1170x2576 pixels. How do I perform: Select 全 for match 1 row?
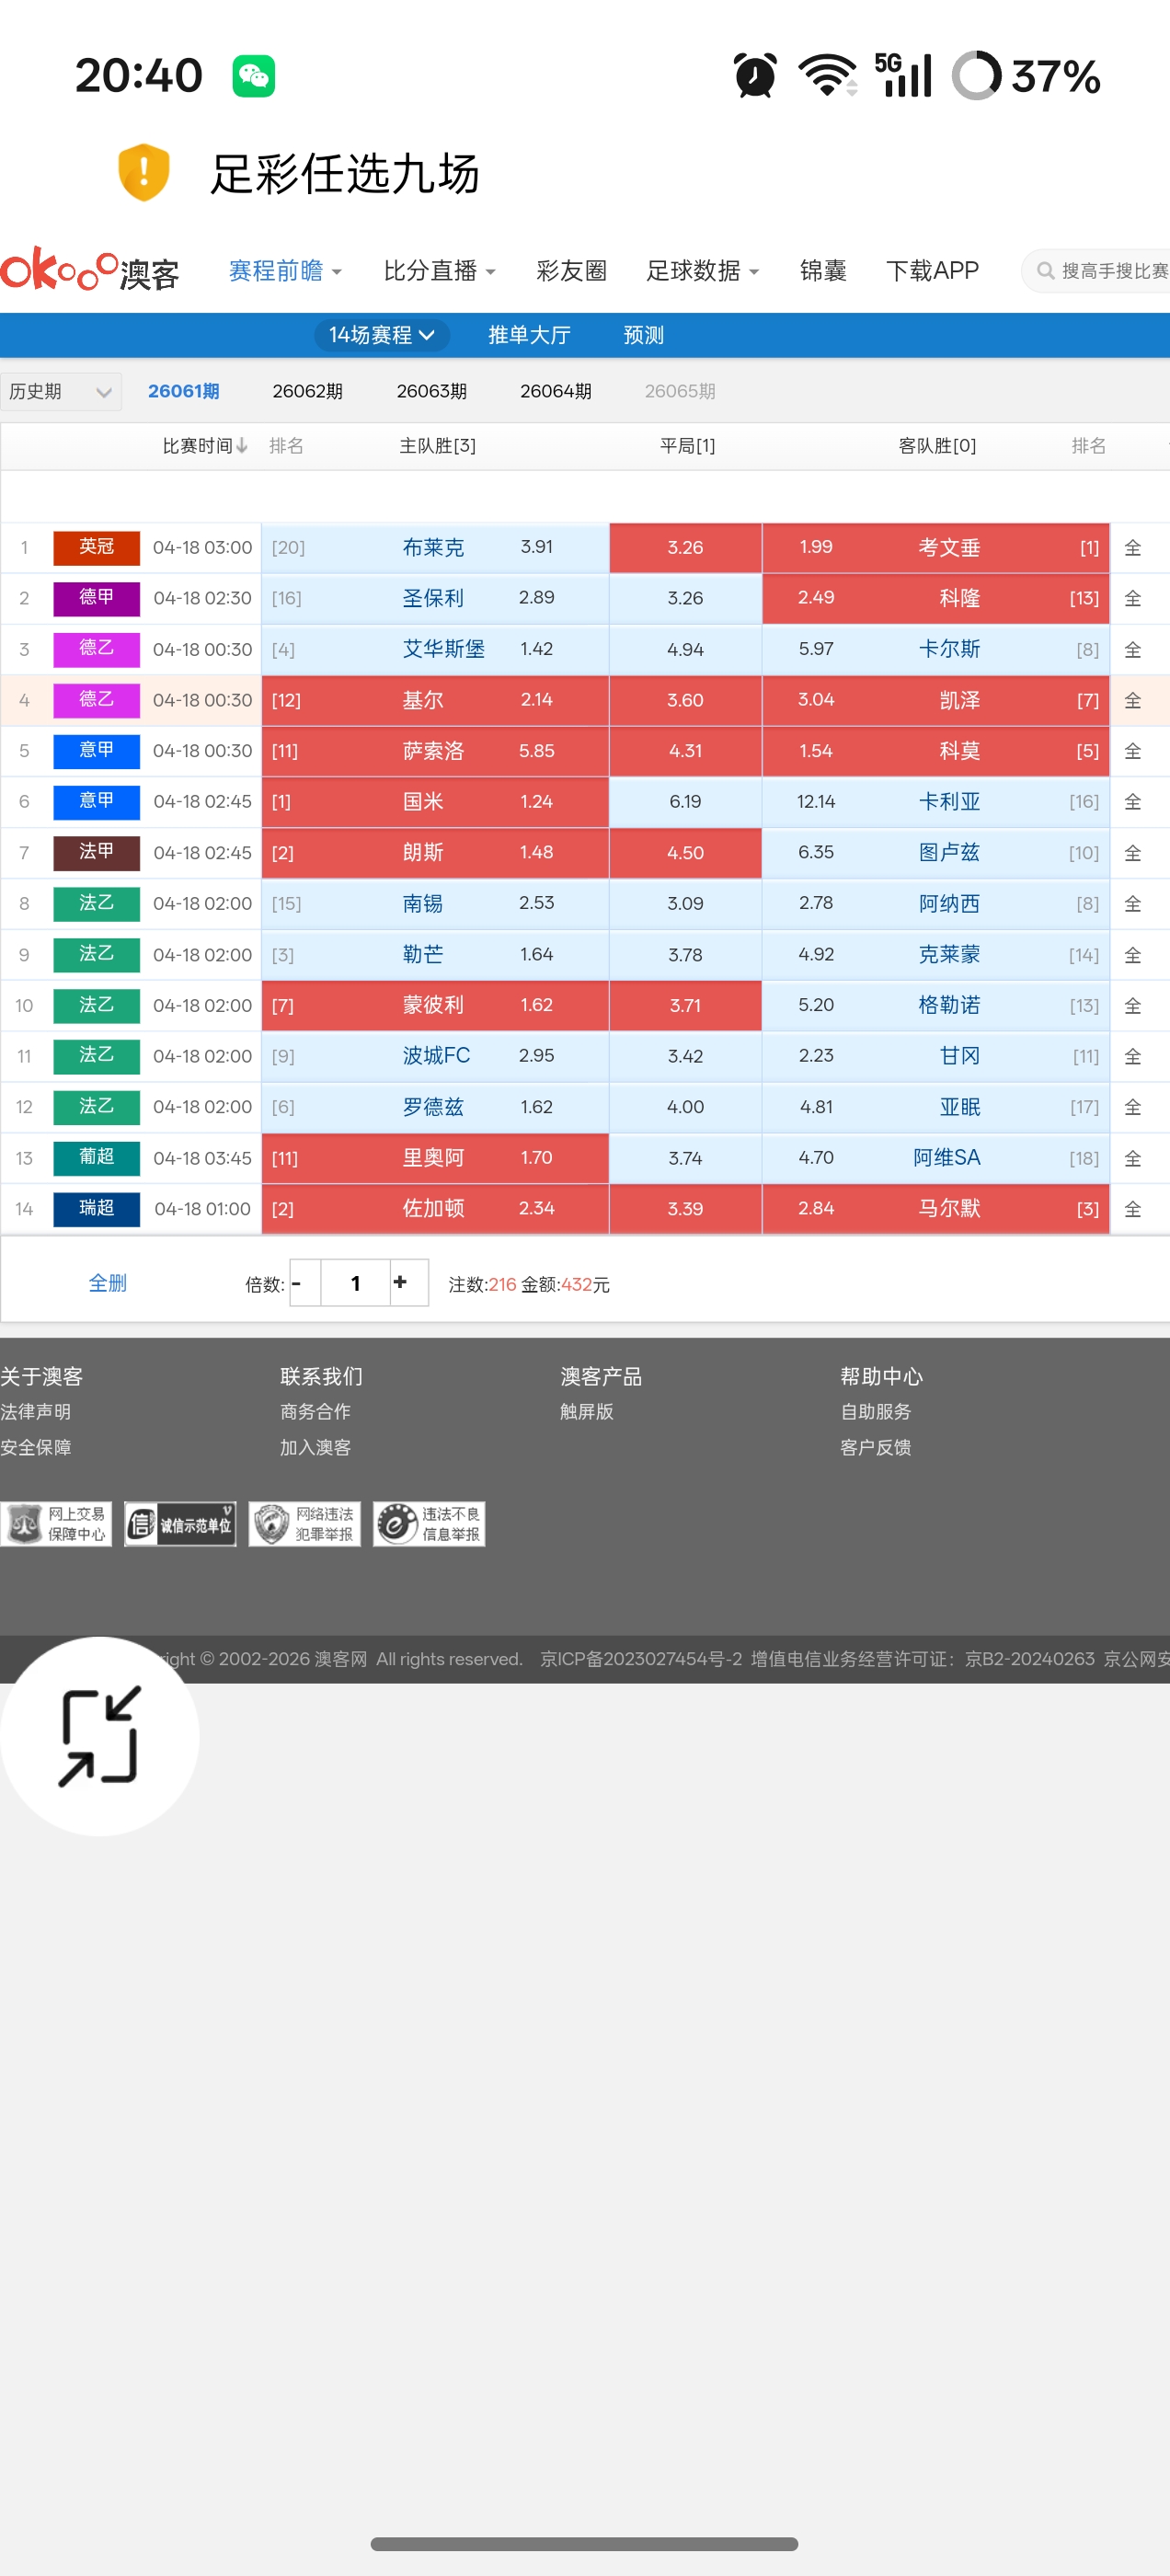[1132, 548]
